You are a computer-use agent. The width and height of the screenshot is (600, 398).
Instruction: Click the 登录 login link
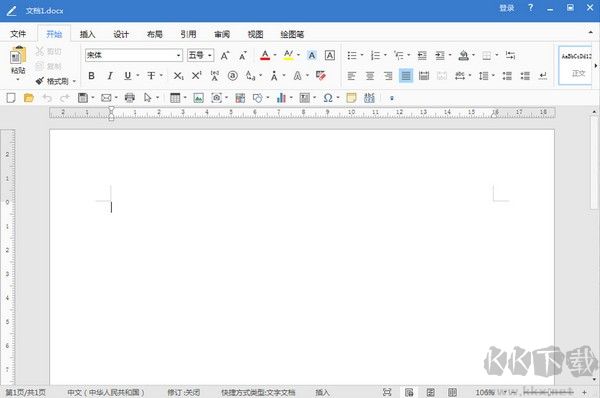point(507,8)
